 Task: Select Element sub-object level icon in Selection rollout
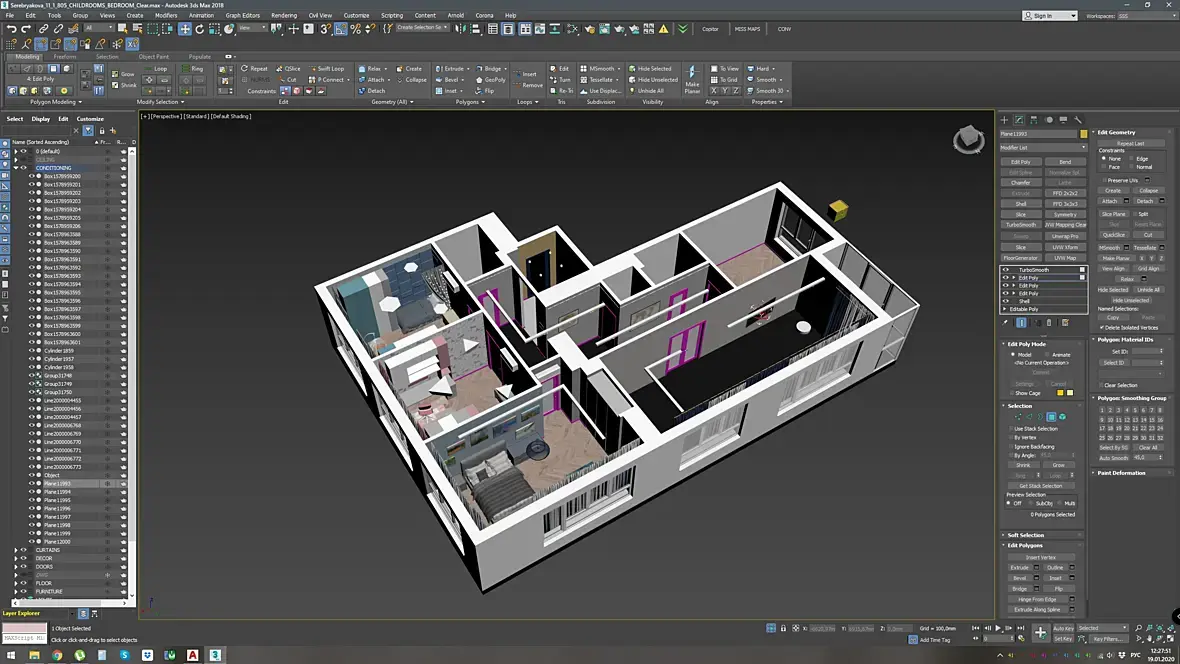tap(1063, 417)
